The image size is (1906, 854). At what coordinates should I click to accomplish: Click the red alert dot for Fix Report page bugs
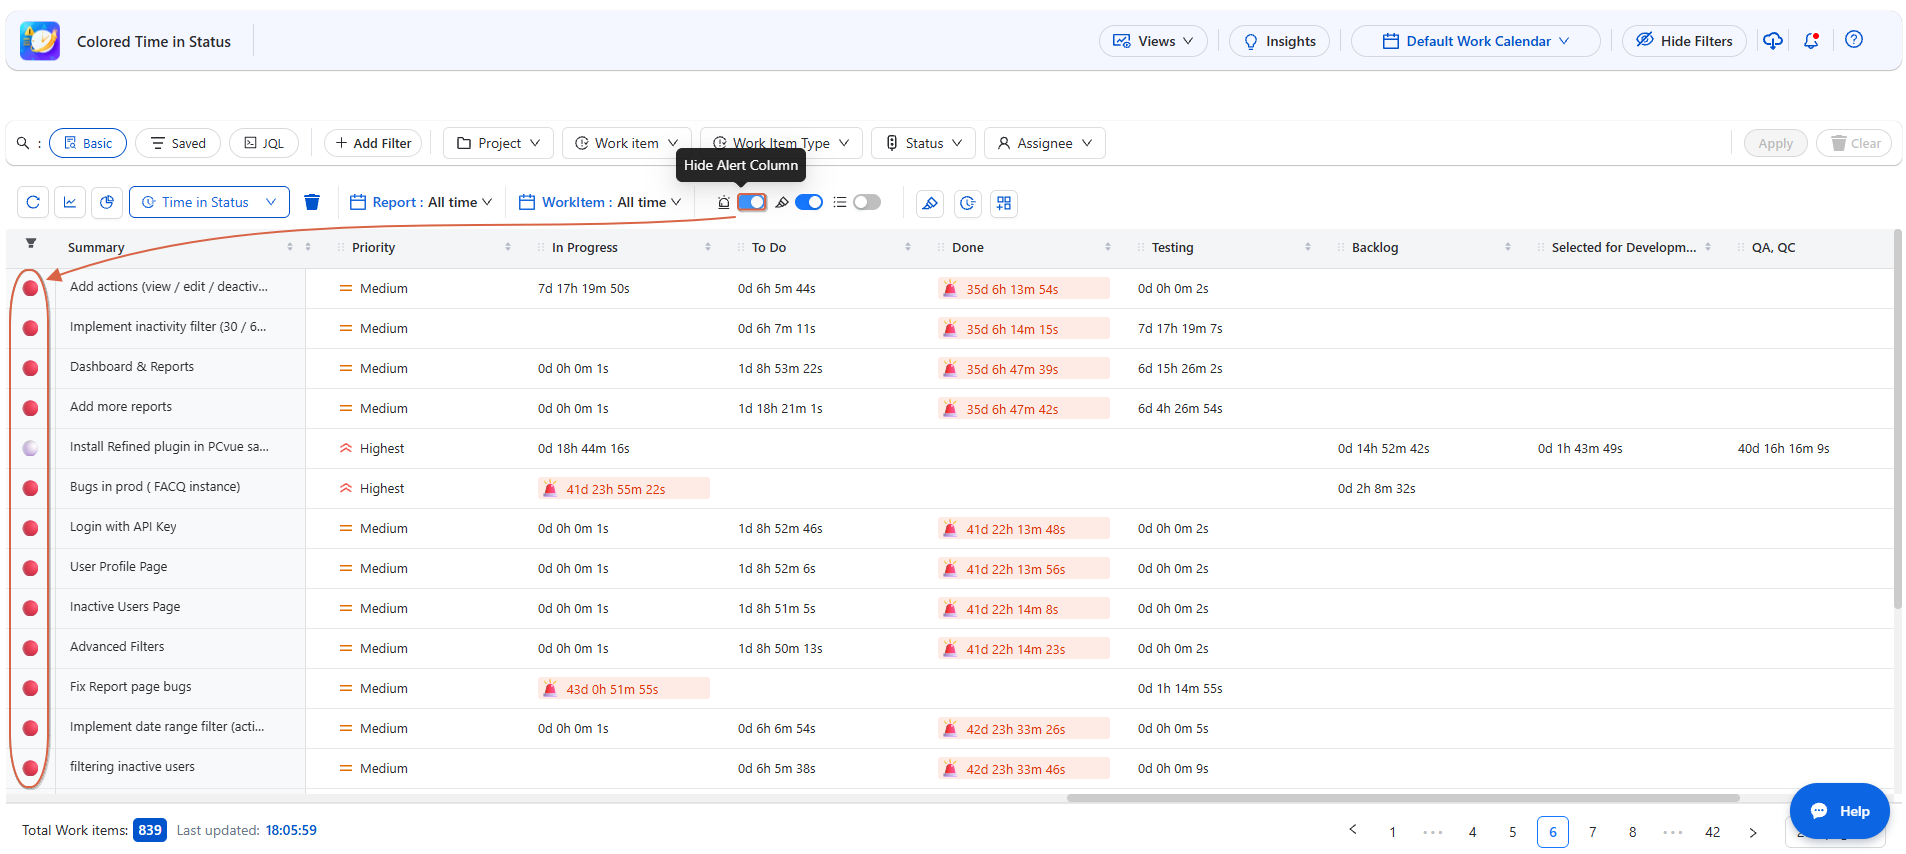(30, 688)
